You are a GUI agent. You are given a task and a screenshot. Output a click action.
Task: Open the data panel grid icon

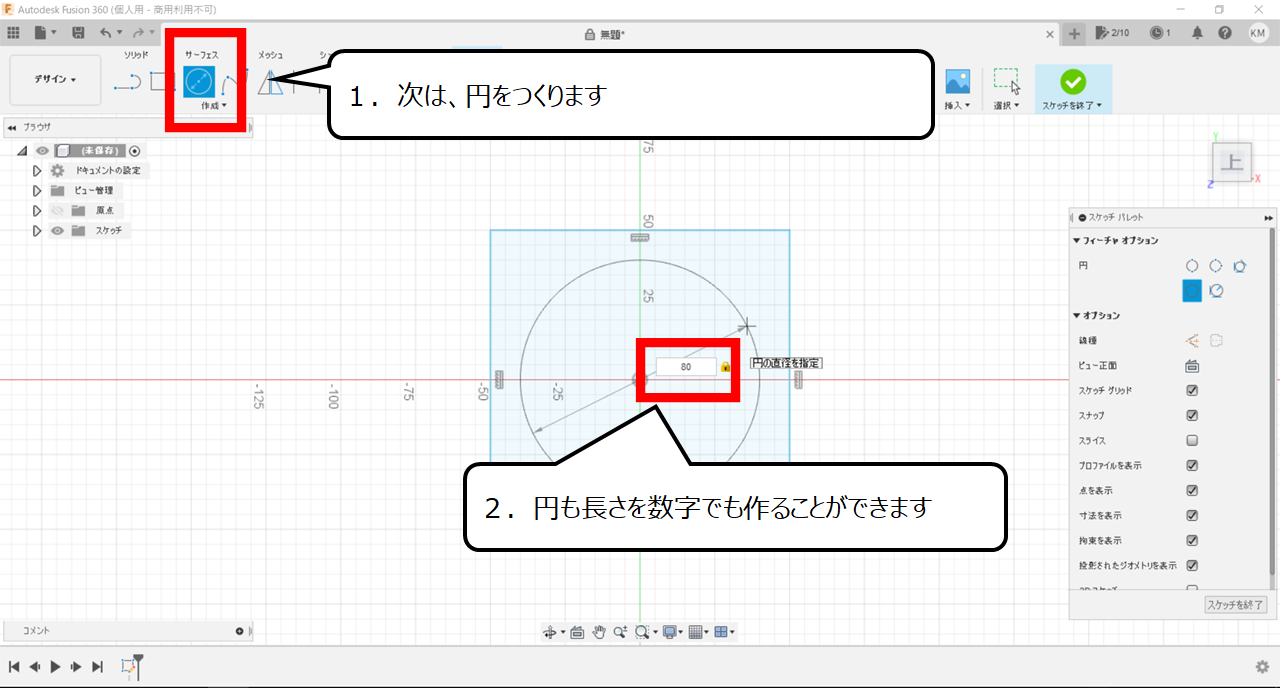14,33
